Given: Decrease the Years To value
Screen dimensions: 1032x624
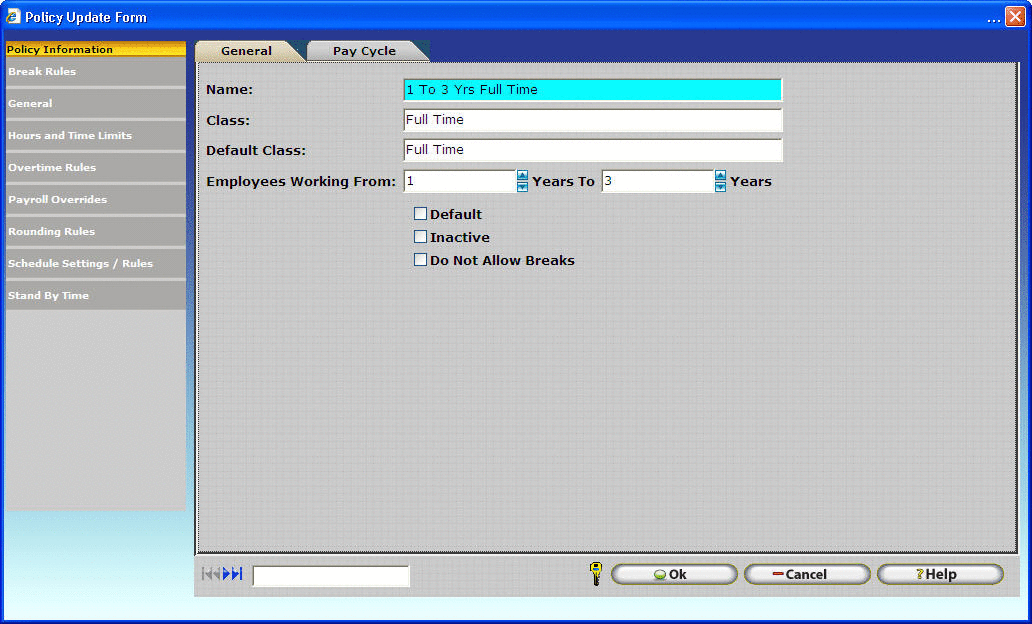Looking at the screenshot, I should (x=720, y=187).
